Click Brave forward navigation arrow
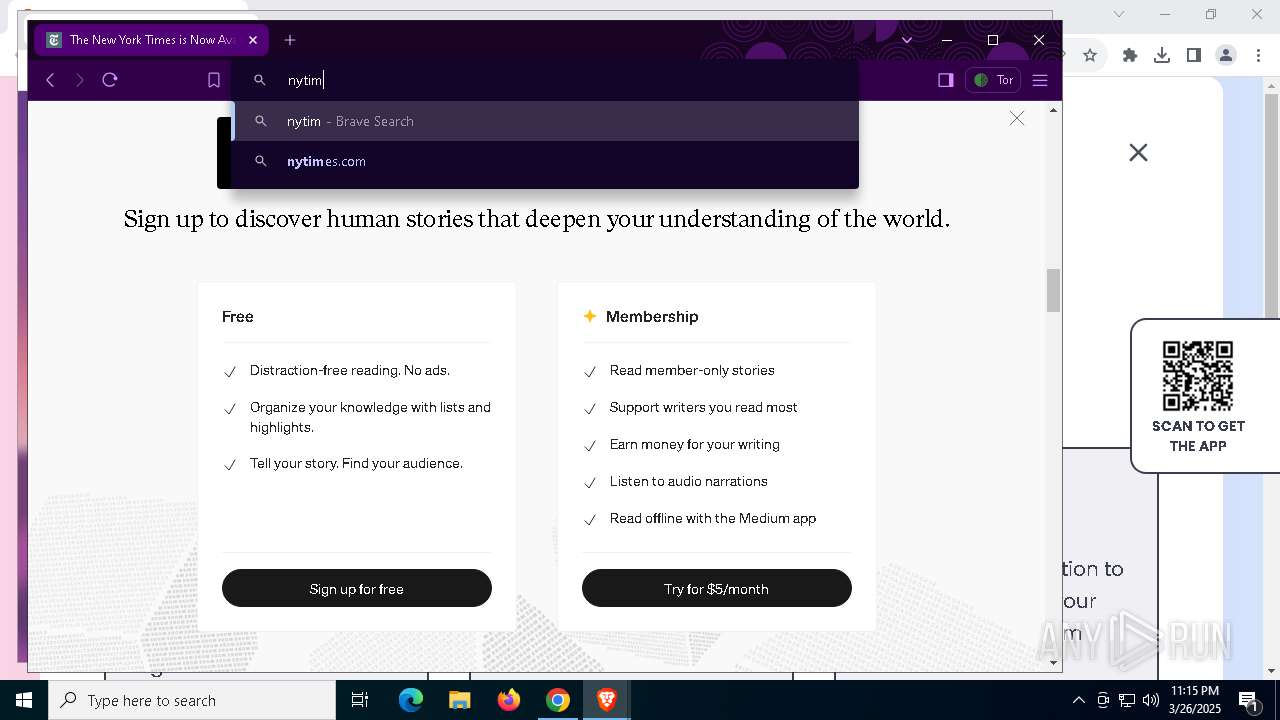The image size is (1280, 720). [x=80, y=80]
